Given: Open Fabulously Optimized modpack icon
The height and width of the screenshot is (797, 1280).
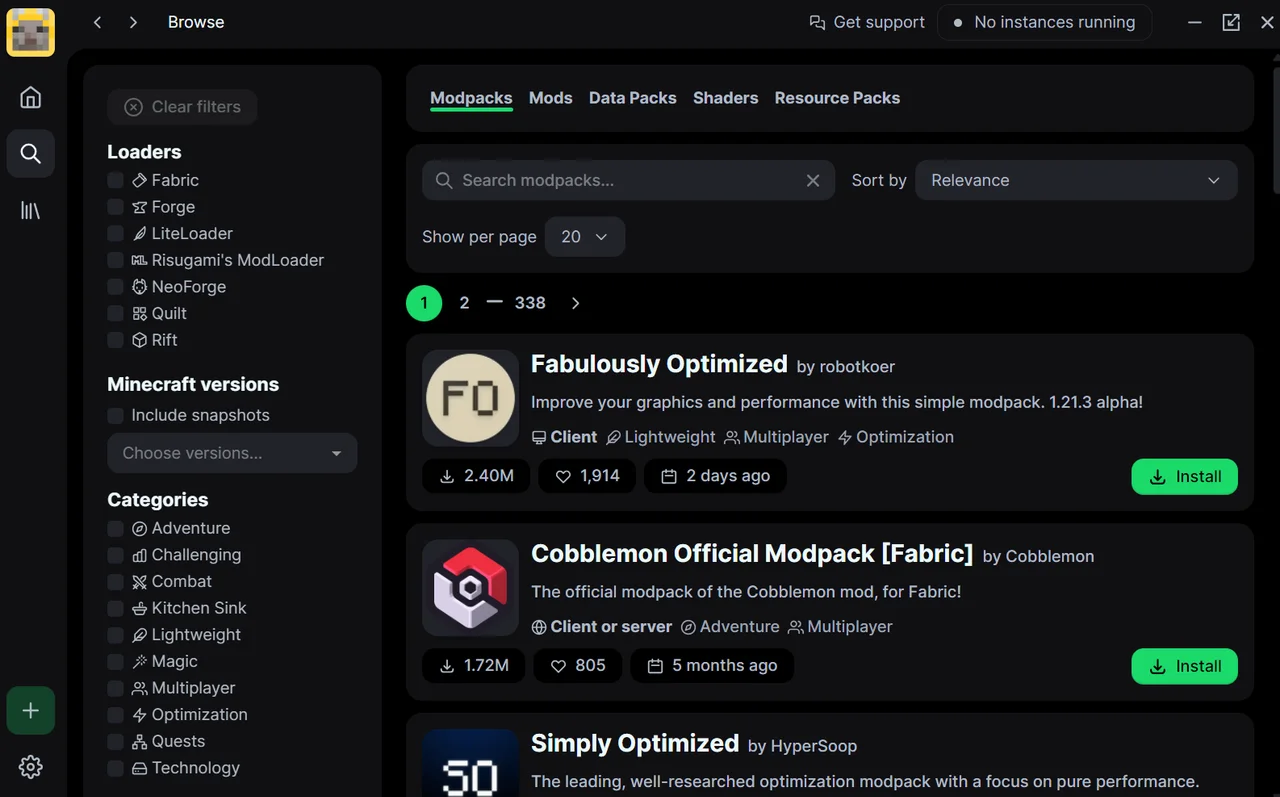Looking at the screenshot, I should tap(471, 398).
